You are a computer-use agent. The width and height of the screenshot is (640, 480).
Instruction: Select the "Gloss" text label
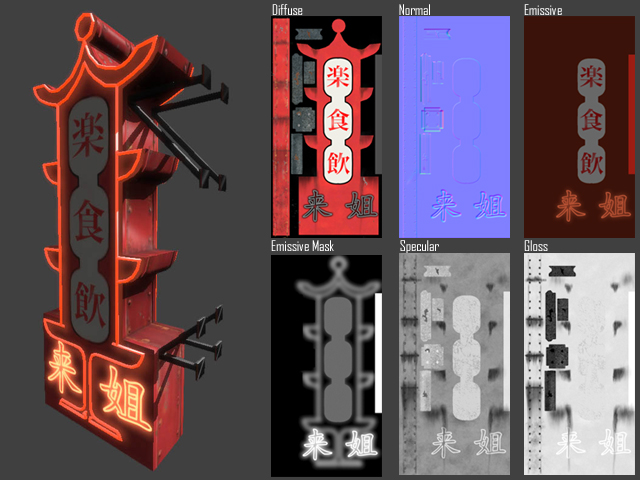pos(537,246)
